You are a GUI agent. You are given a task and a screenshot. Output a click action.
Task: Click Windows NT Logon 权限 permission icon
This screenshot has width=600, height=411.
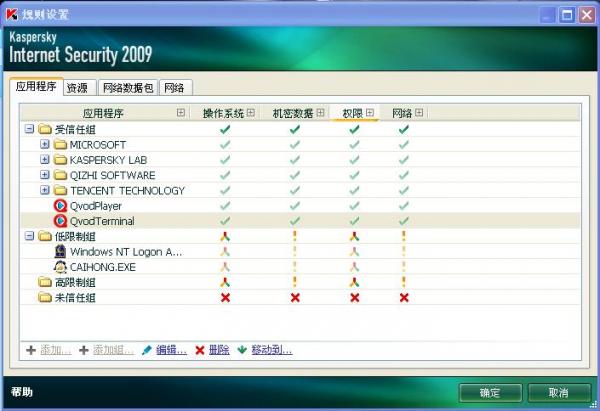[x=354, y=251]
